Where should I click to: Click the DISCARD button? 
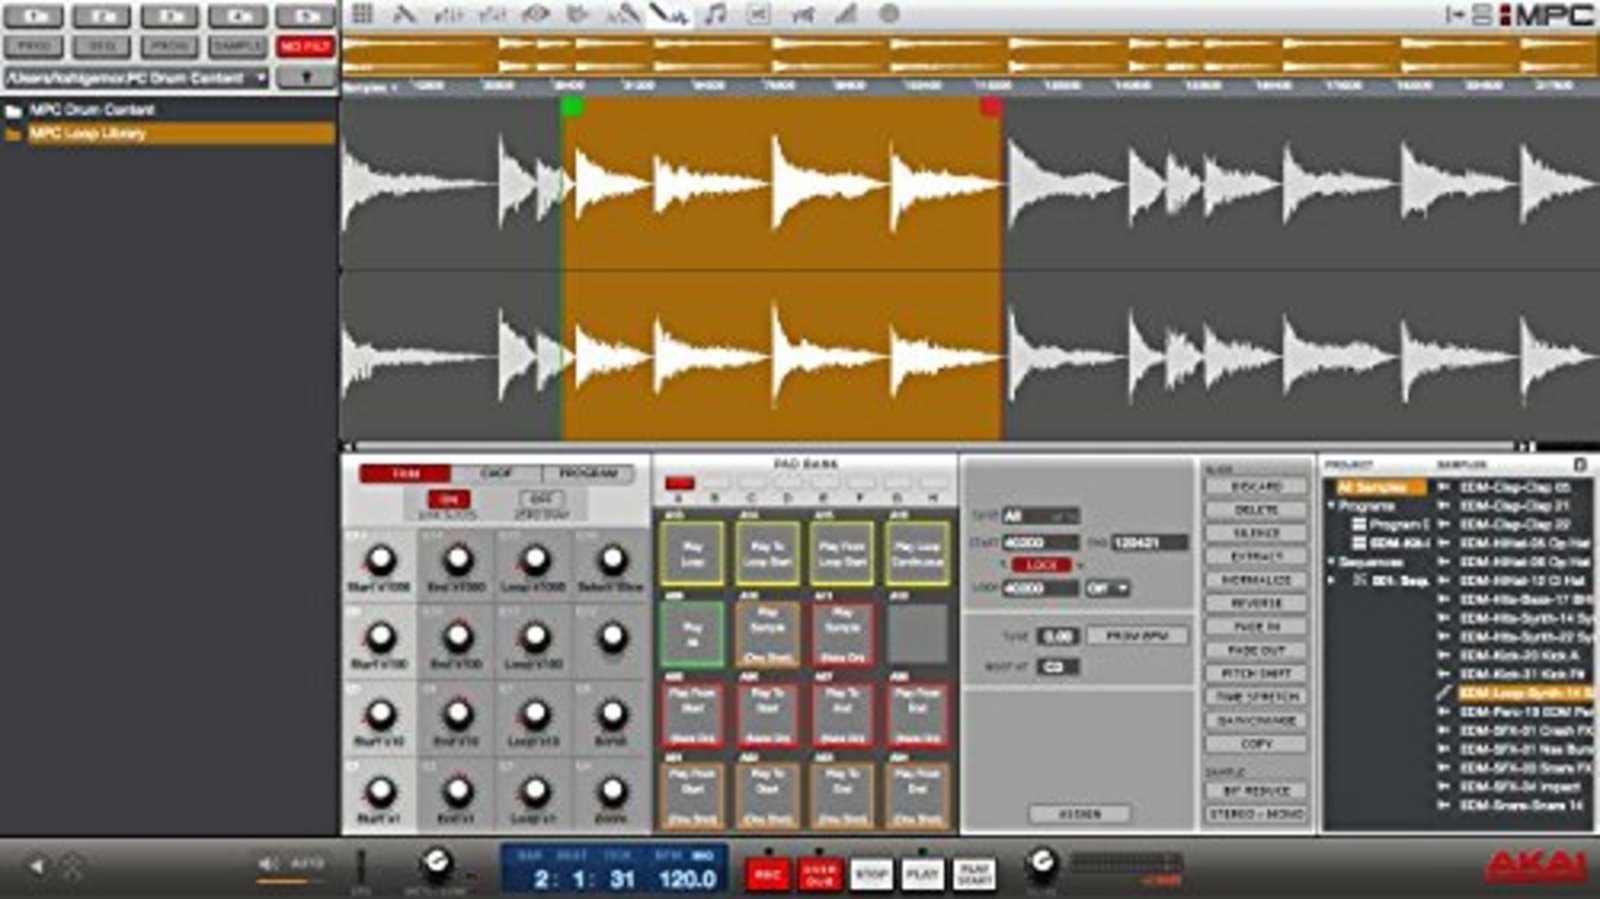coord(1256,486)
